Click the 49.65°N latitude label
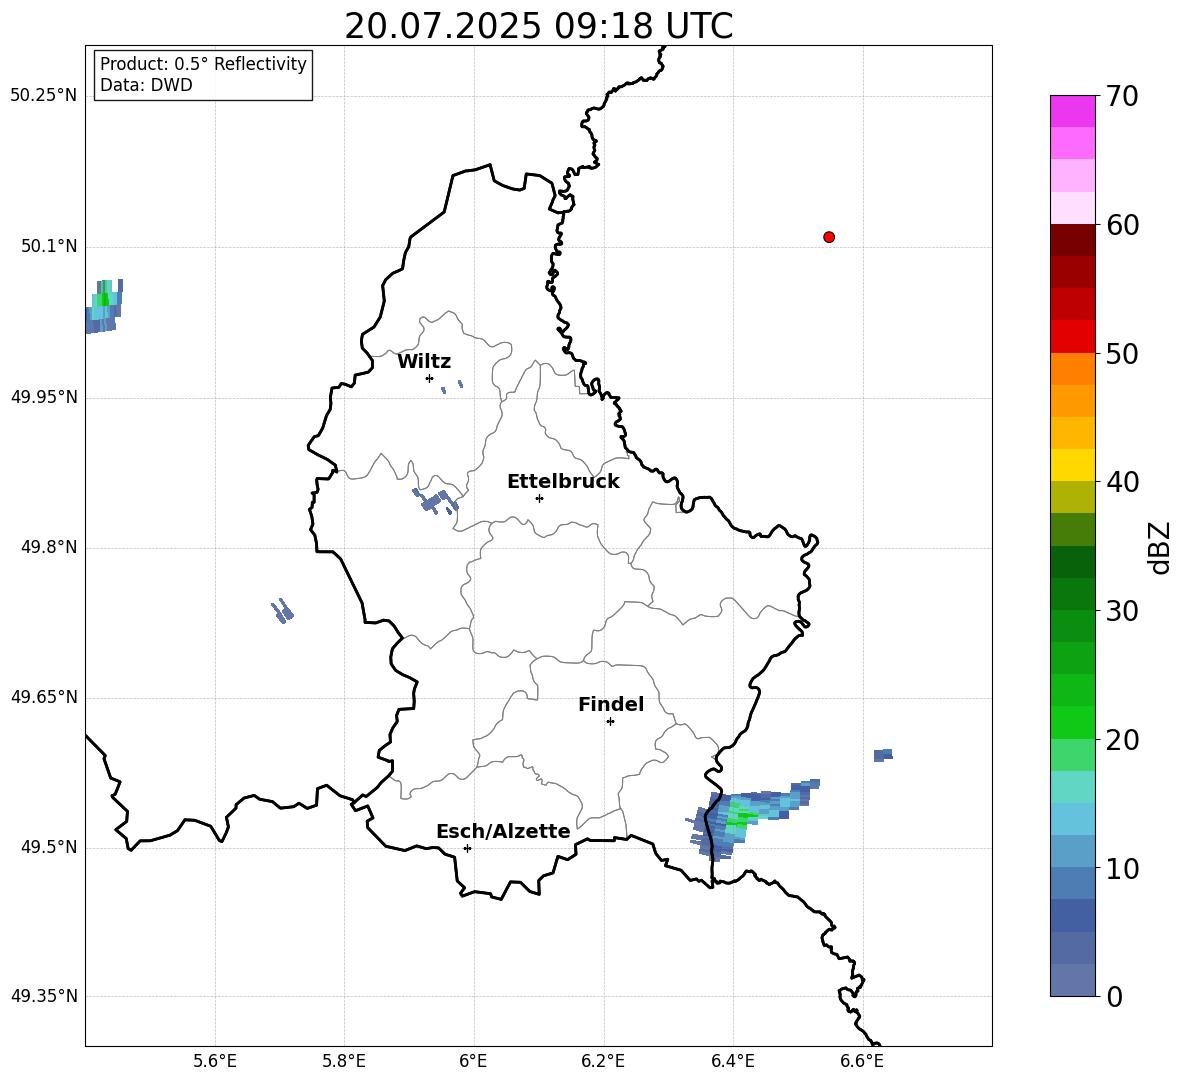This screenshot has width=1184, height=1081. coord(44,697)
